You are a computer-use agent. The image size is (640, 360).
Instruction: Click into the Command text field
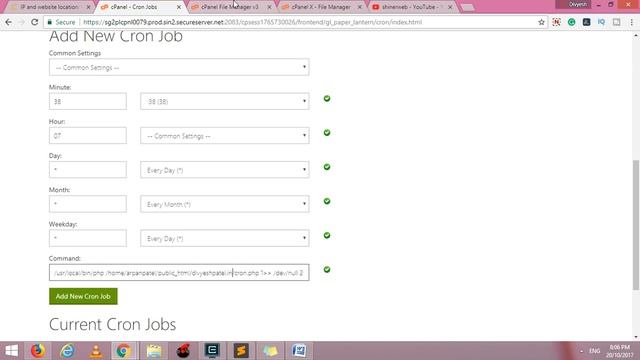[x=179, y=273]
